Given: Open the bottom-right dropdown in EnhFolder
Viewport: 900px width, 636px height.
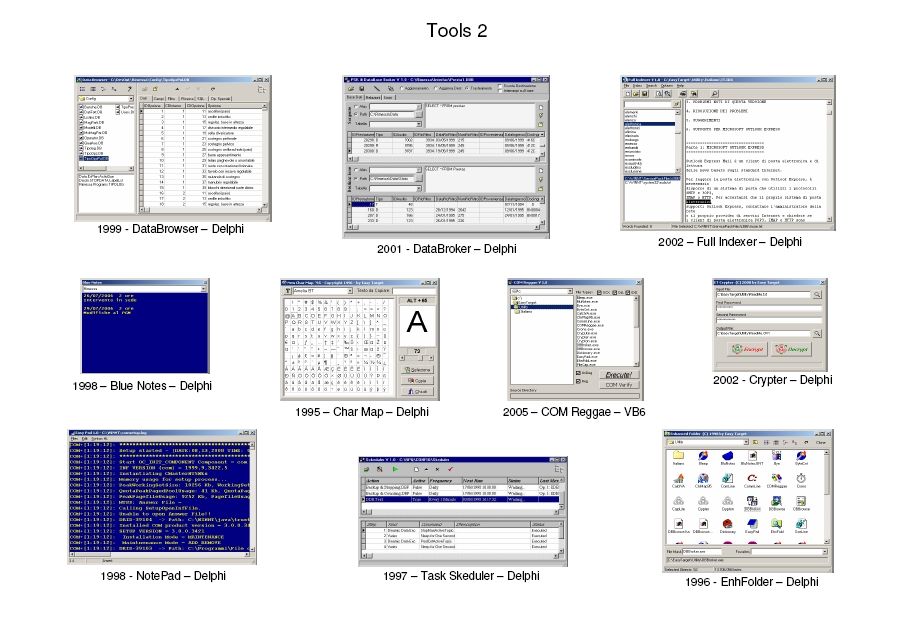Looking at the screenshot, I should click(825, 552).
